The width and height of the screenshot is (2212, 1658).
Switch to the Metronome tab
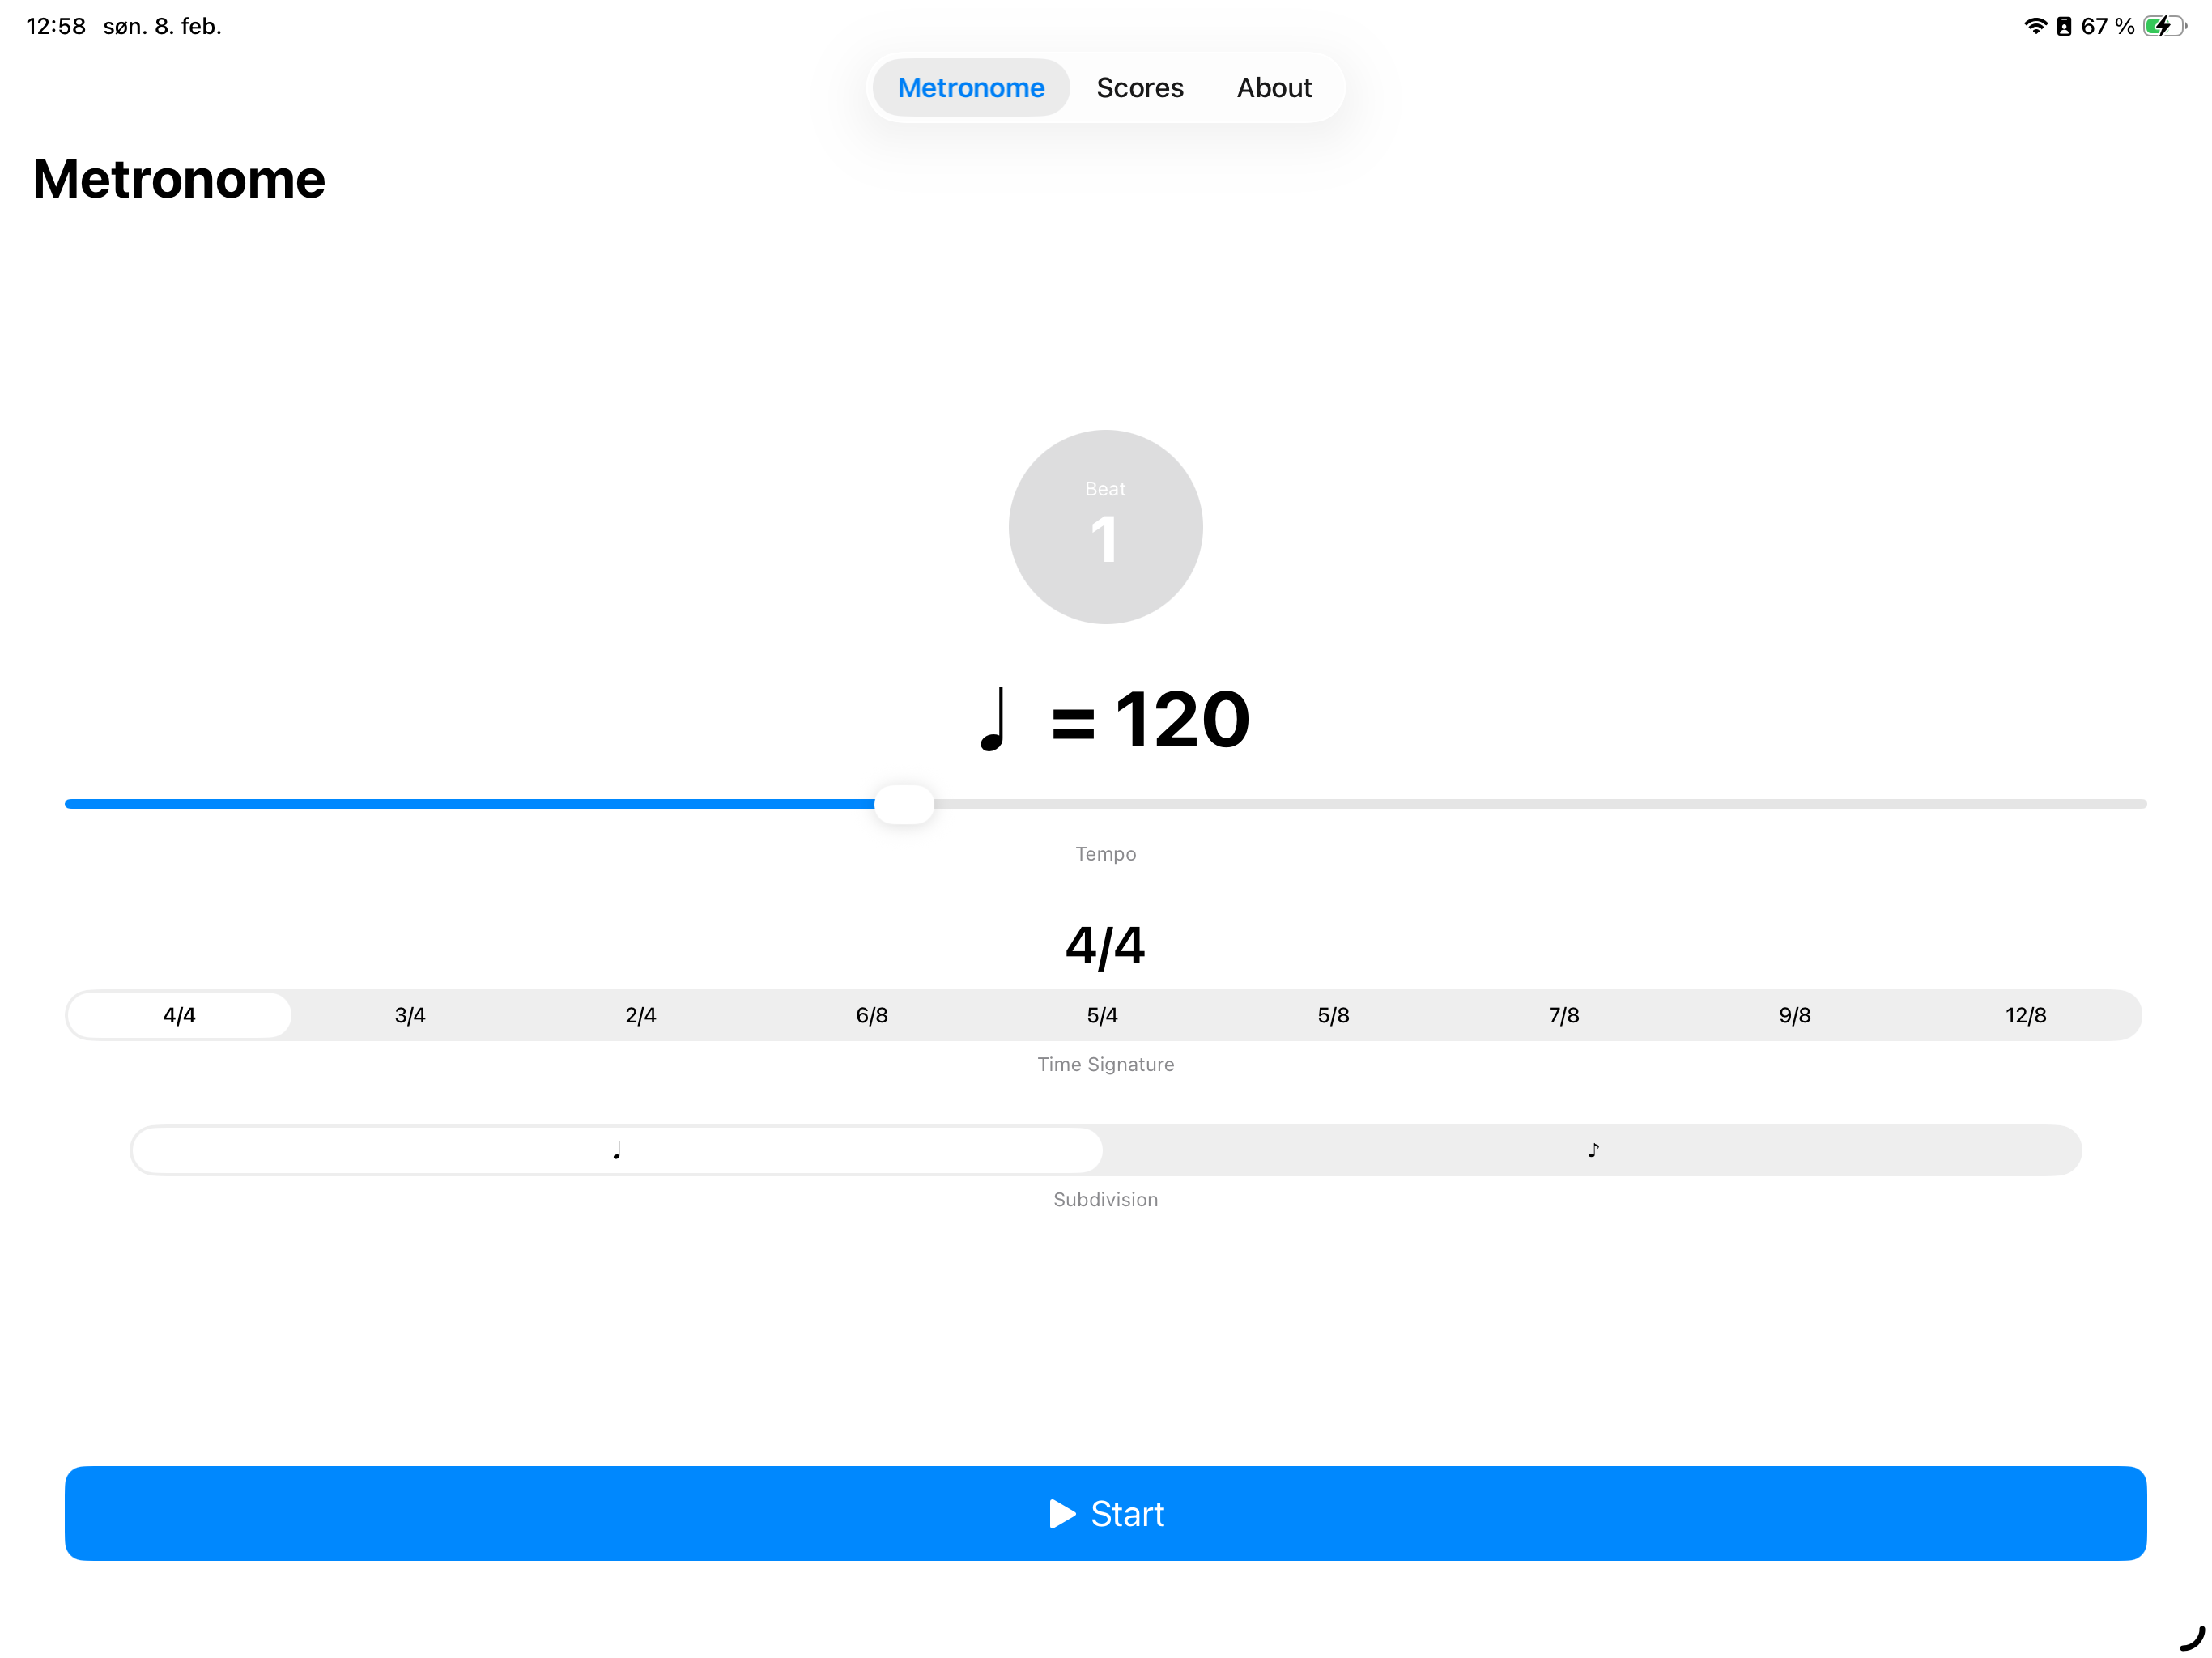[x=970, y=88]
